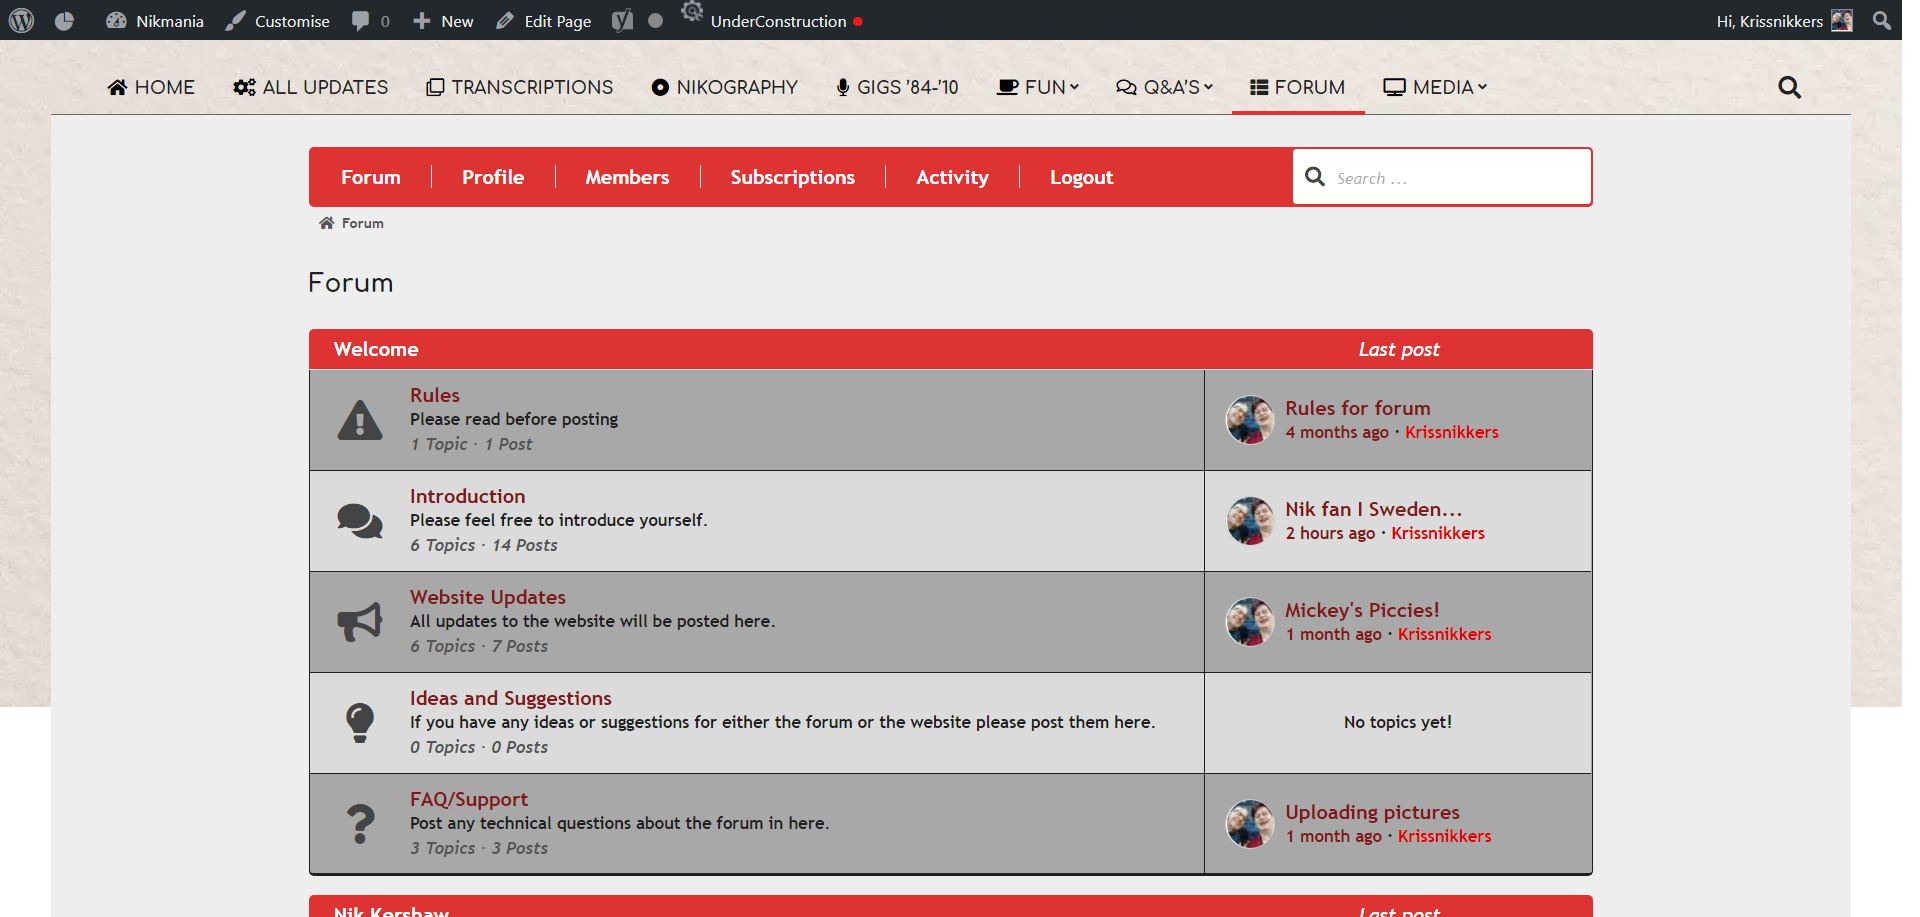Click the Website Updates megaphone icon
1920x917 pixels.
pyautogui.click(x=360, y=622)
